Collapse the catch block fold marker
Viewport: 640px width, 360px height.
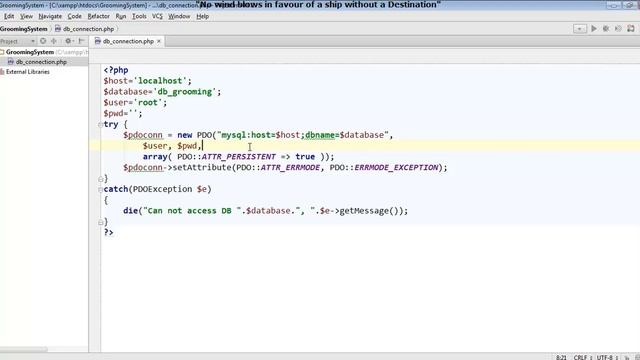[x=100, y=189]
